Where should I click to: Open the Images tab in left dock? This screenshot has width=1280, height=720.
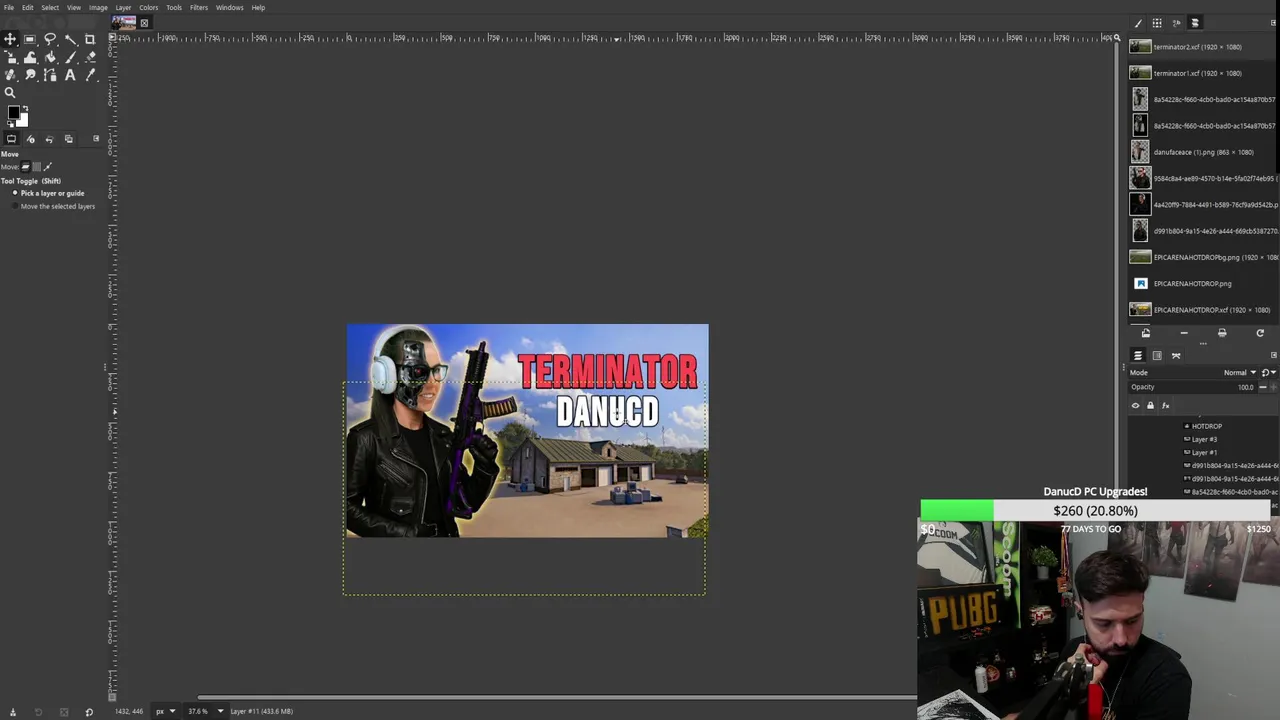(68, 139)
